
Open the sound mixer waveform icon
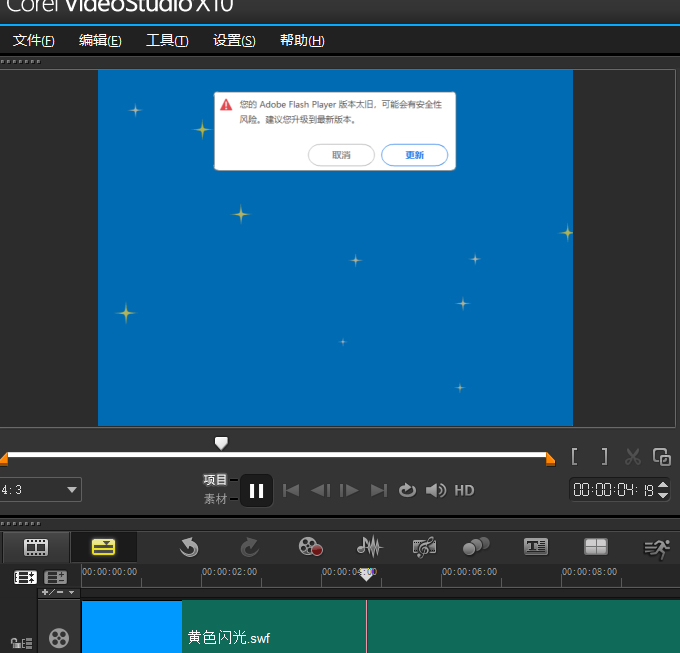click(369, 546)
